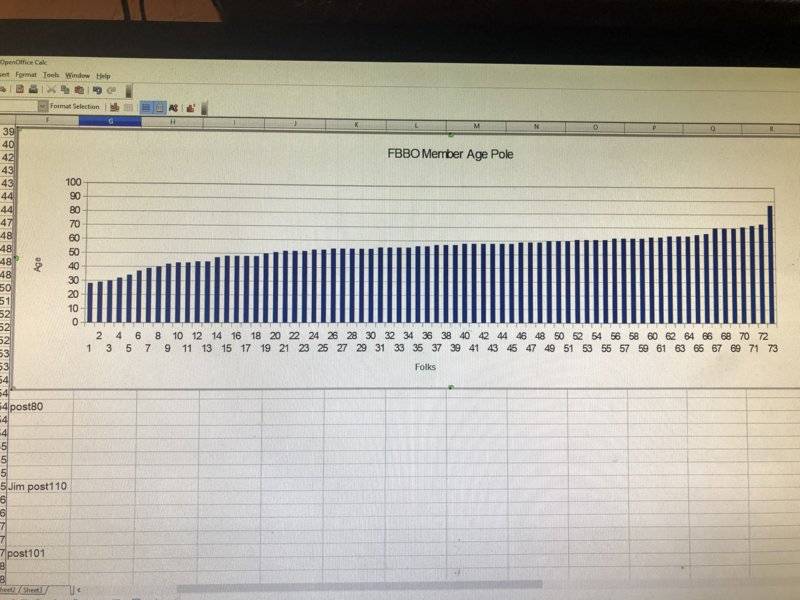800x600 pixels.
Task: Click the Copy icon in toolbar
Action: point(65,89)
